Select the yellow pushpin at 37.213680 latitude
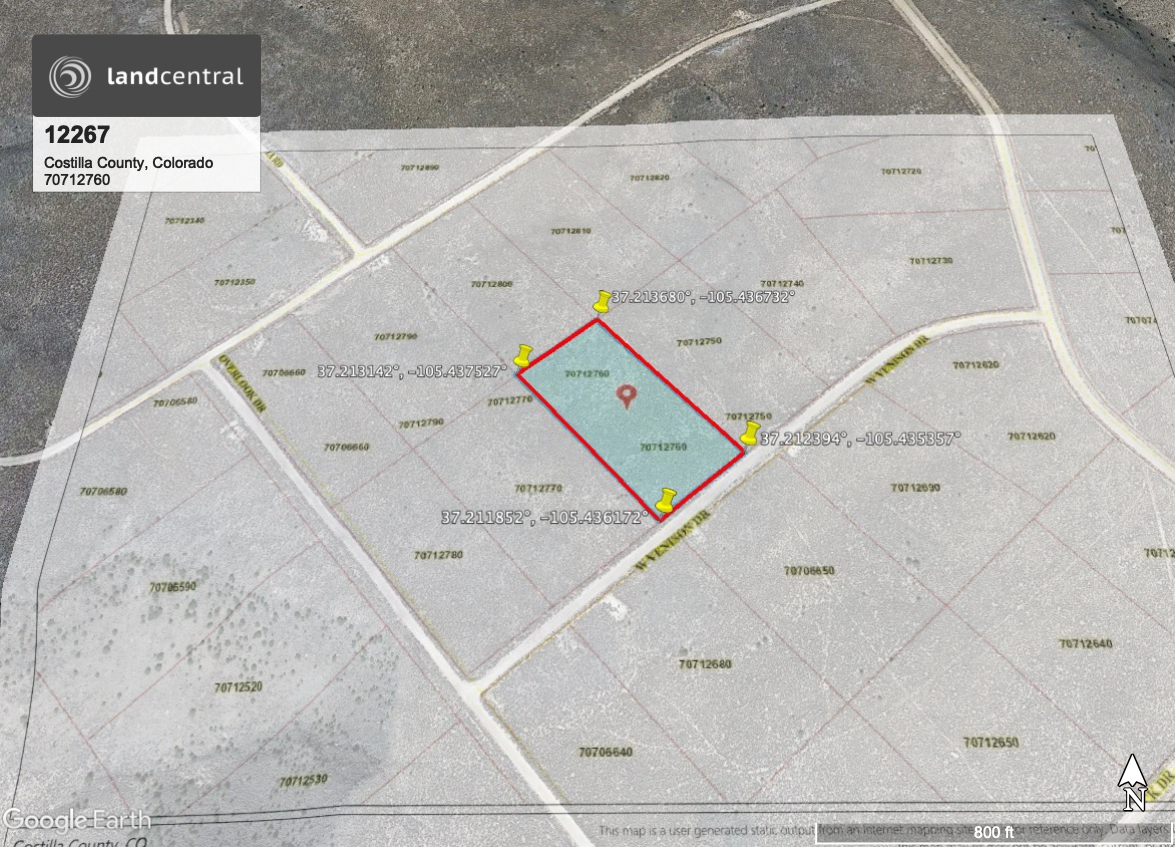Image resolution: width=1175 pixels, height=847 pixels. (602, 301)
